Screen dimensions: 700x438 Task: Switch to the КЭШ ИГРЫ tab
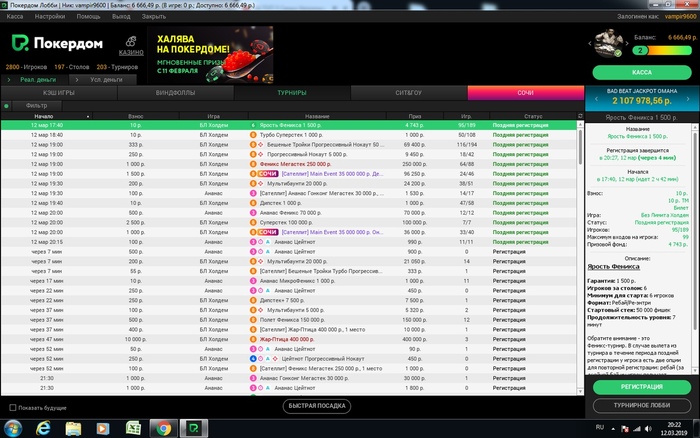pos(59,93)
